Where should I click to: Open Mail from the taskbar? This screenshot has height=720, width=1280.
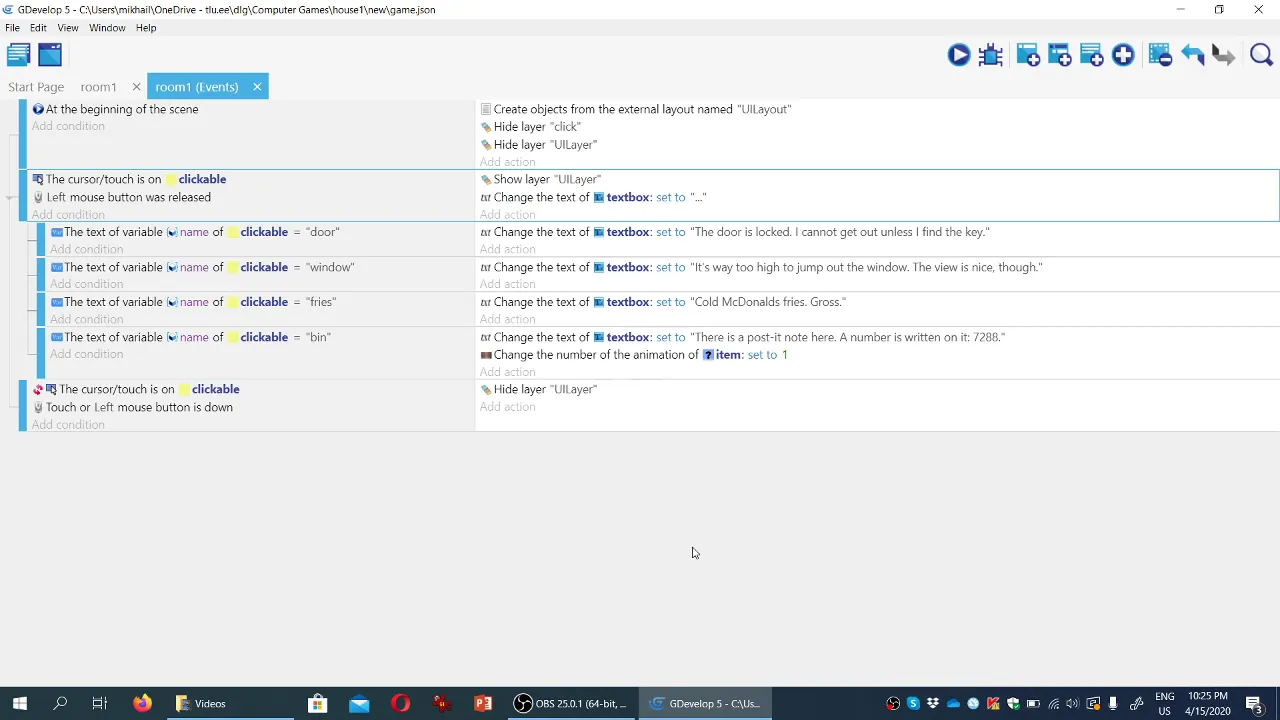coord(359,704)
